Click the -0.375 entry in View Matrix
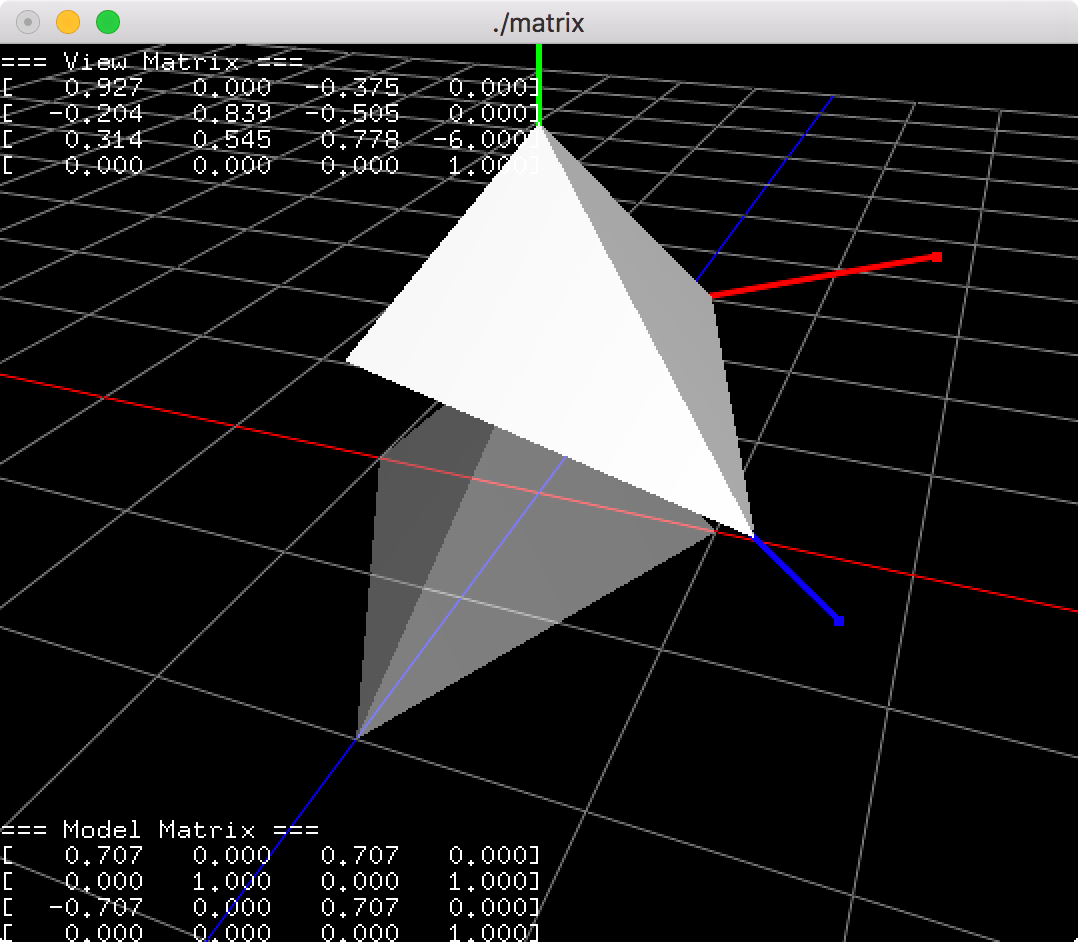 pos(355,87)
